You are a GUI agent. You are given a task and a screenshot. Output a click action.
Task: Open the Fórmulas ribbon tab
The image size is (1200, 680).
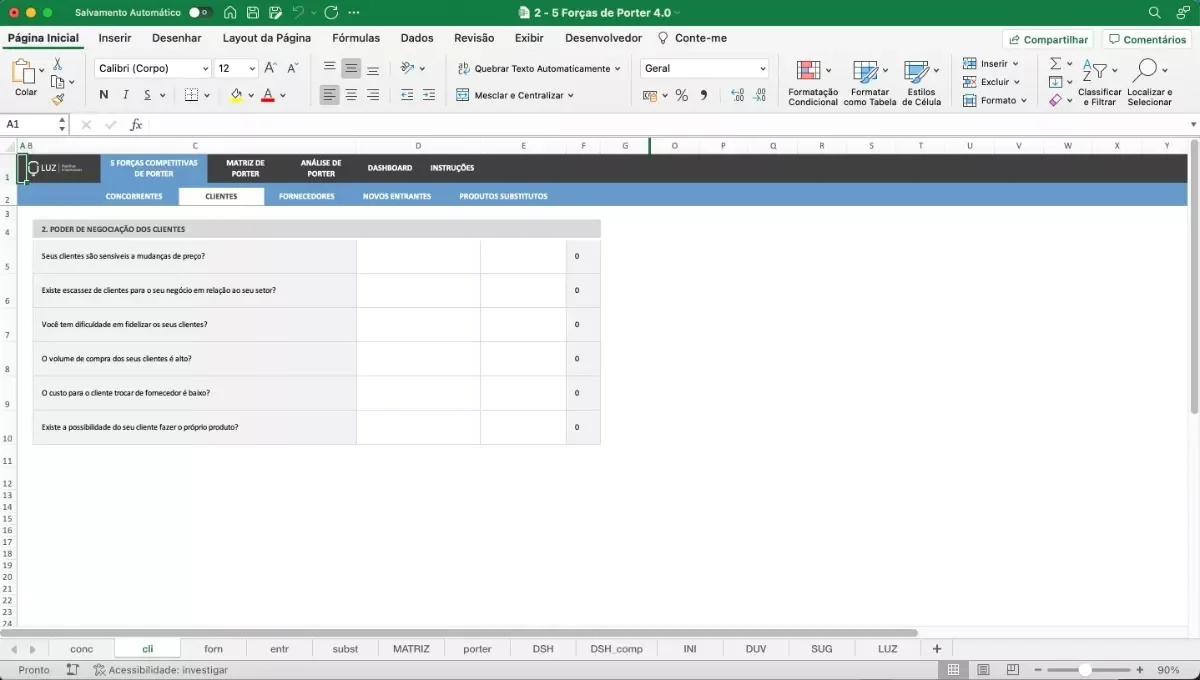tap(356, 38)
